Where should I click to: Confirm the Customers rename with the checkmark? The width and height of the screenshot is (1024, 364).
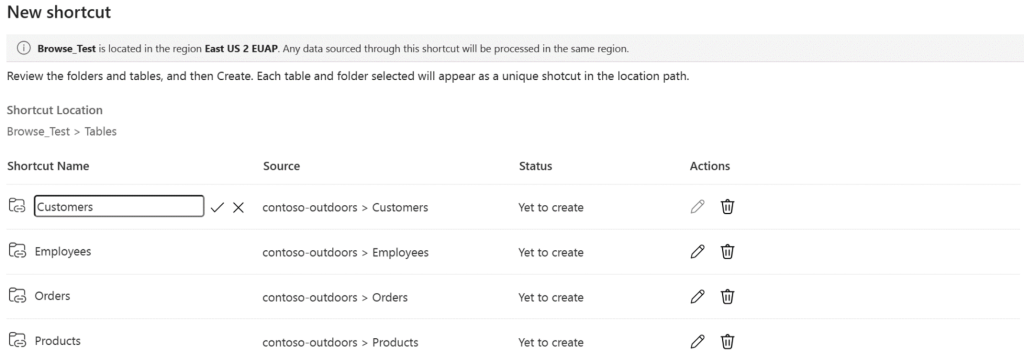tap(217, 207)
